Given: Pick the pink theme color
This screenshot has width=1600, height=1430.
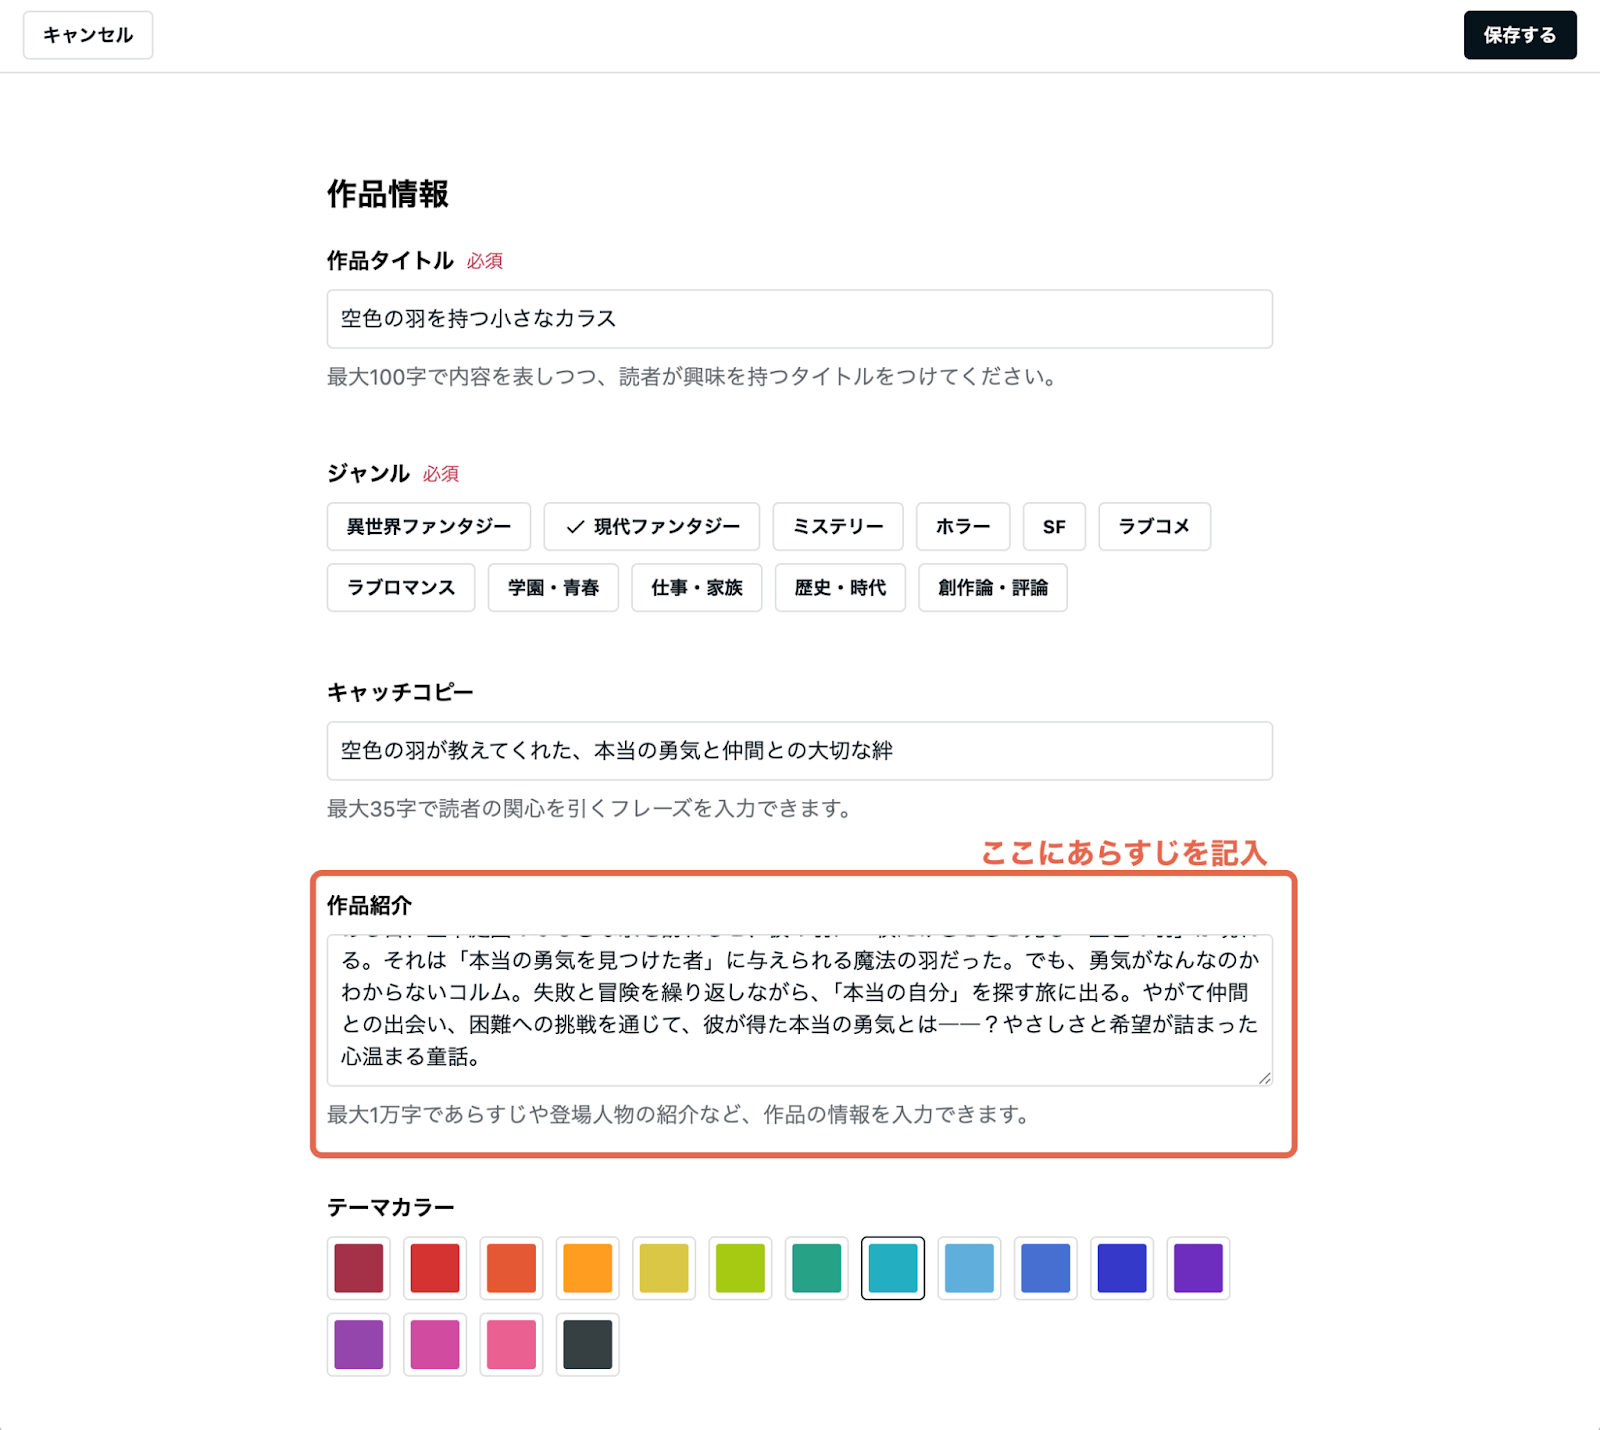Looking at the screenshot, I should tap(511, 1344).
